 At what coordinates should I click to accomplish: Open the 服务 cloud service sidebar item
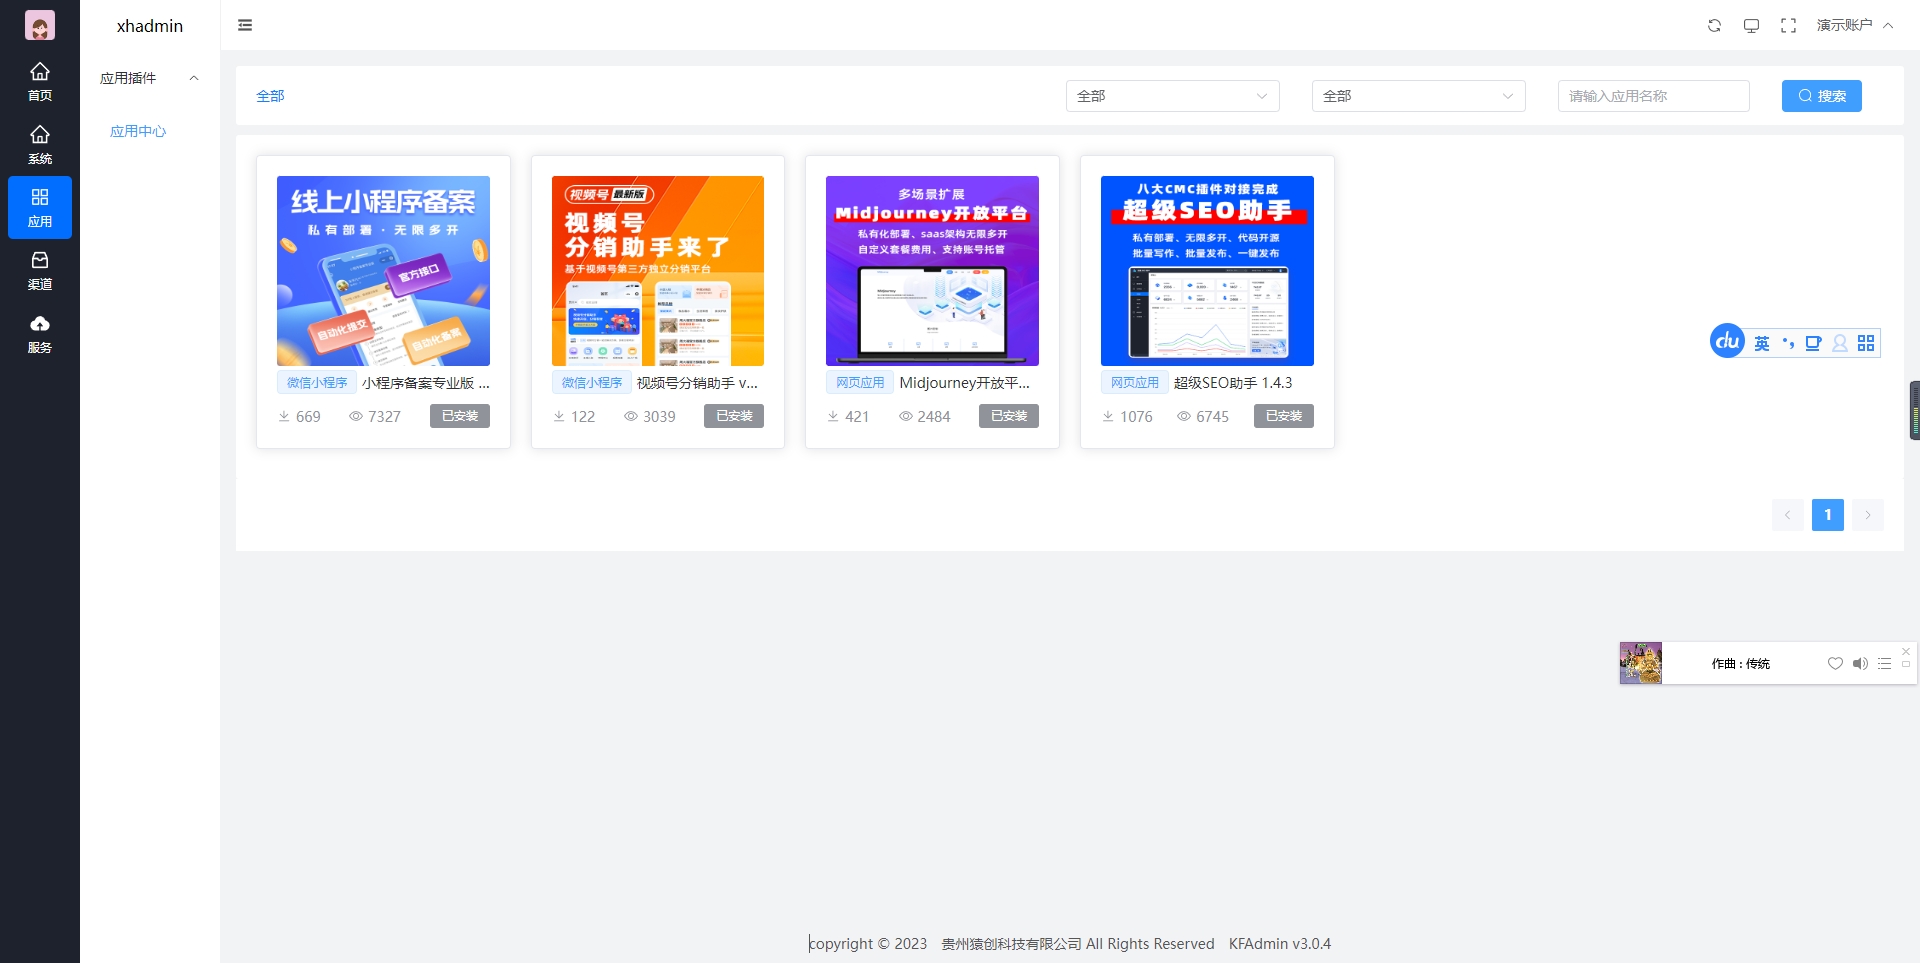pos(40,334)
